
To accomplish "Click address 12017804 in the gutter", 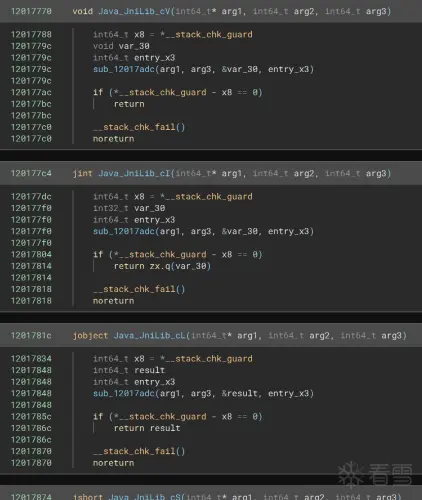I will (31, 254).
